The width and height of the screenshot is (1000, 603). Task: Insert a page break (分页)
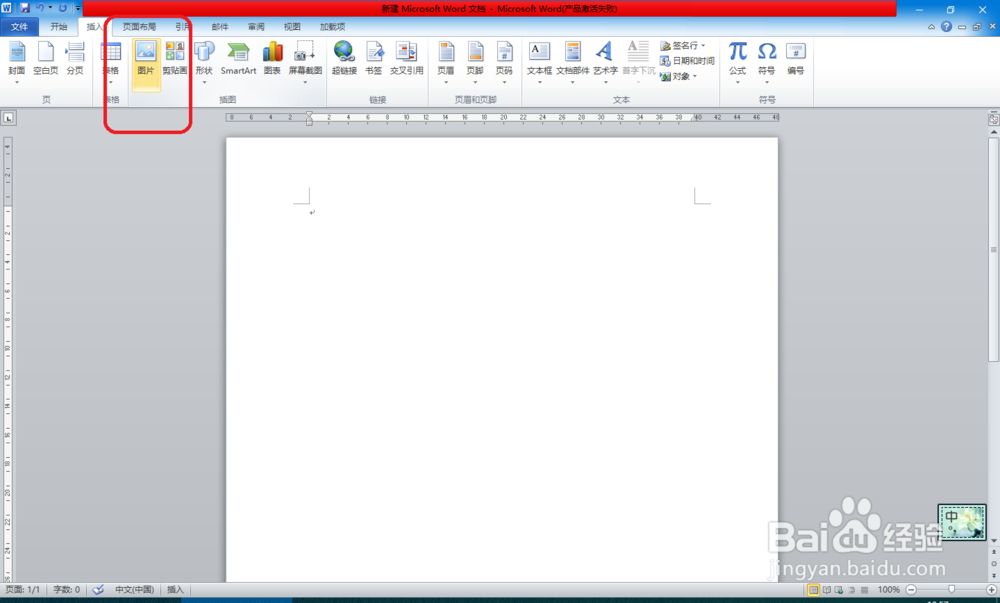click(x=75, y=61)
